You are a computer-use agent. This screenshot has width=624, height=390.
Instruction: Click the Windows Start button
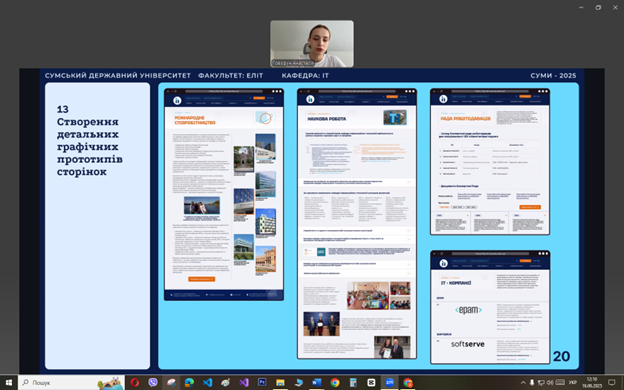8,383
